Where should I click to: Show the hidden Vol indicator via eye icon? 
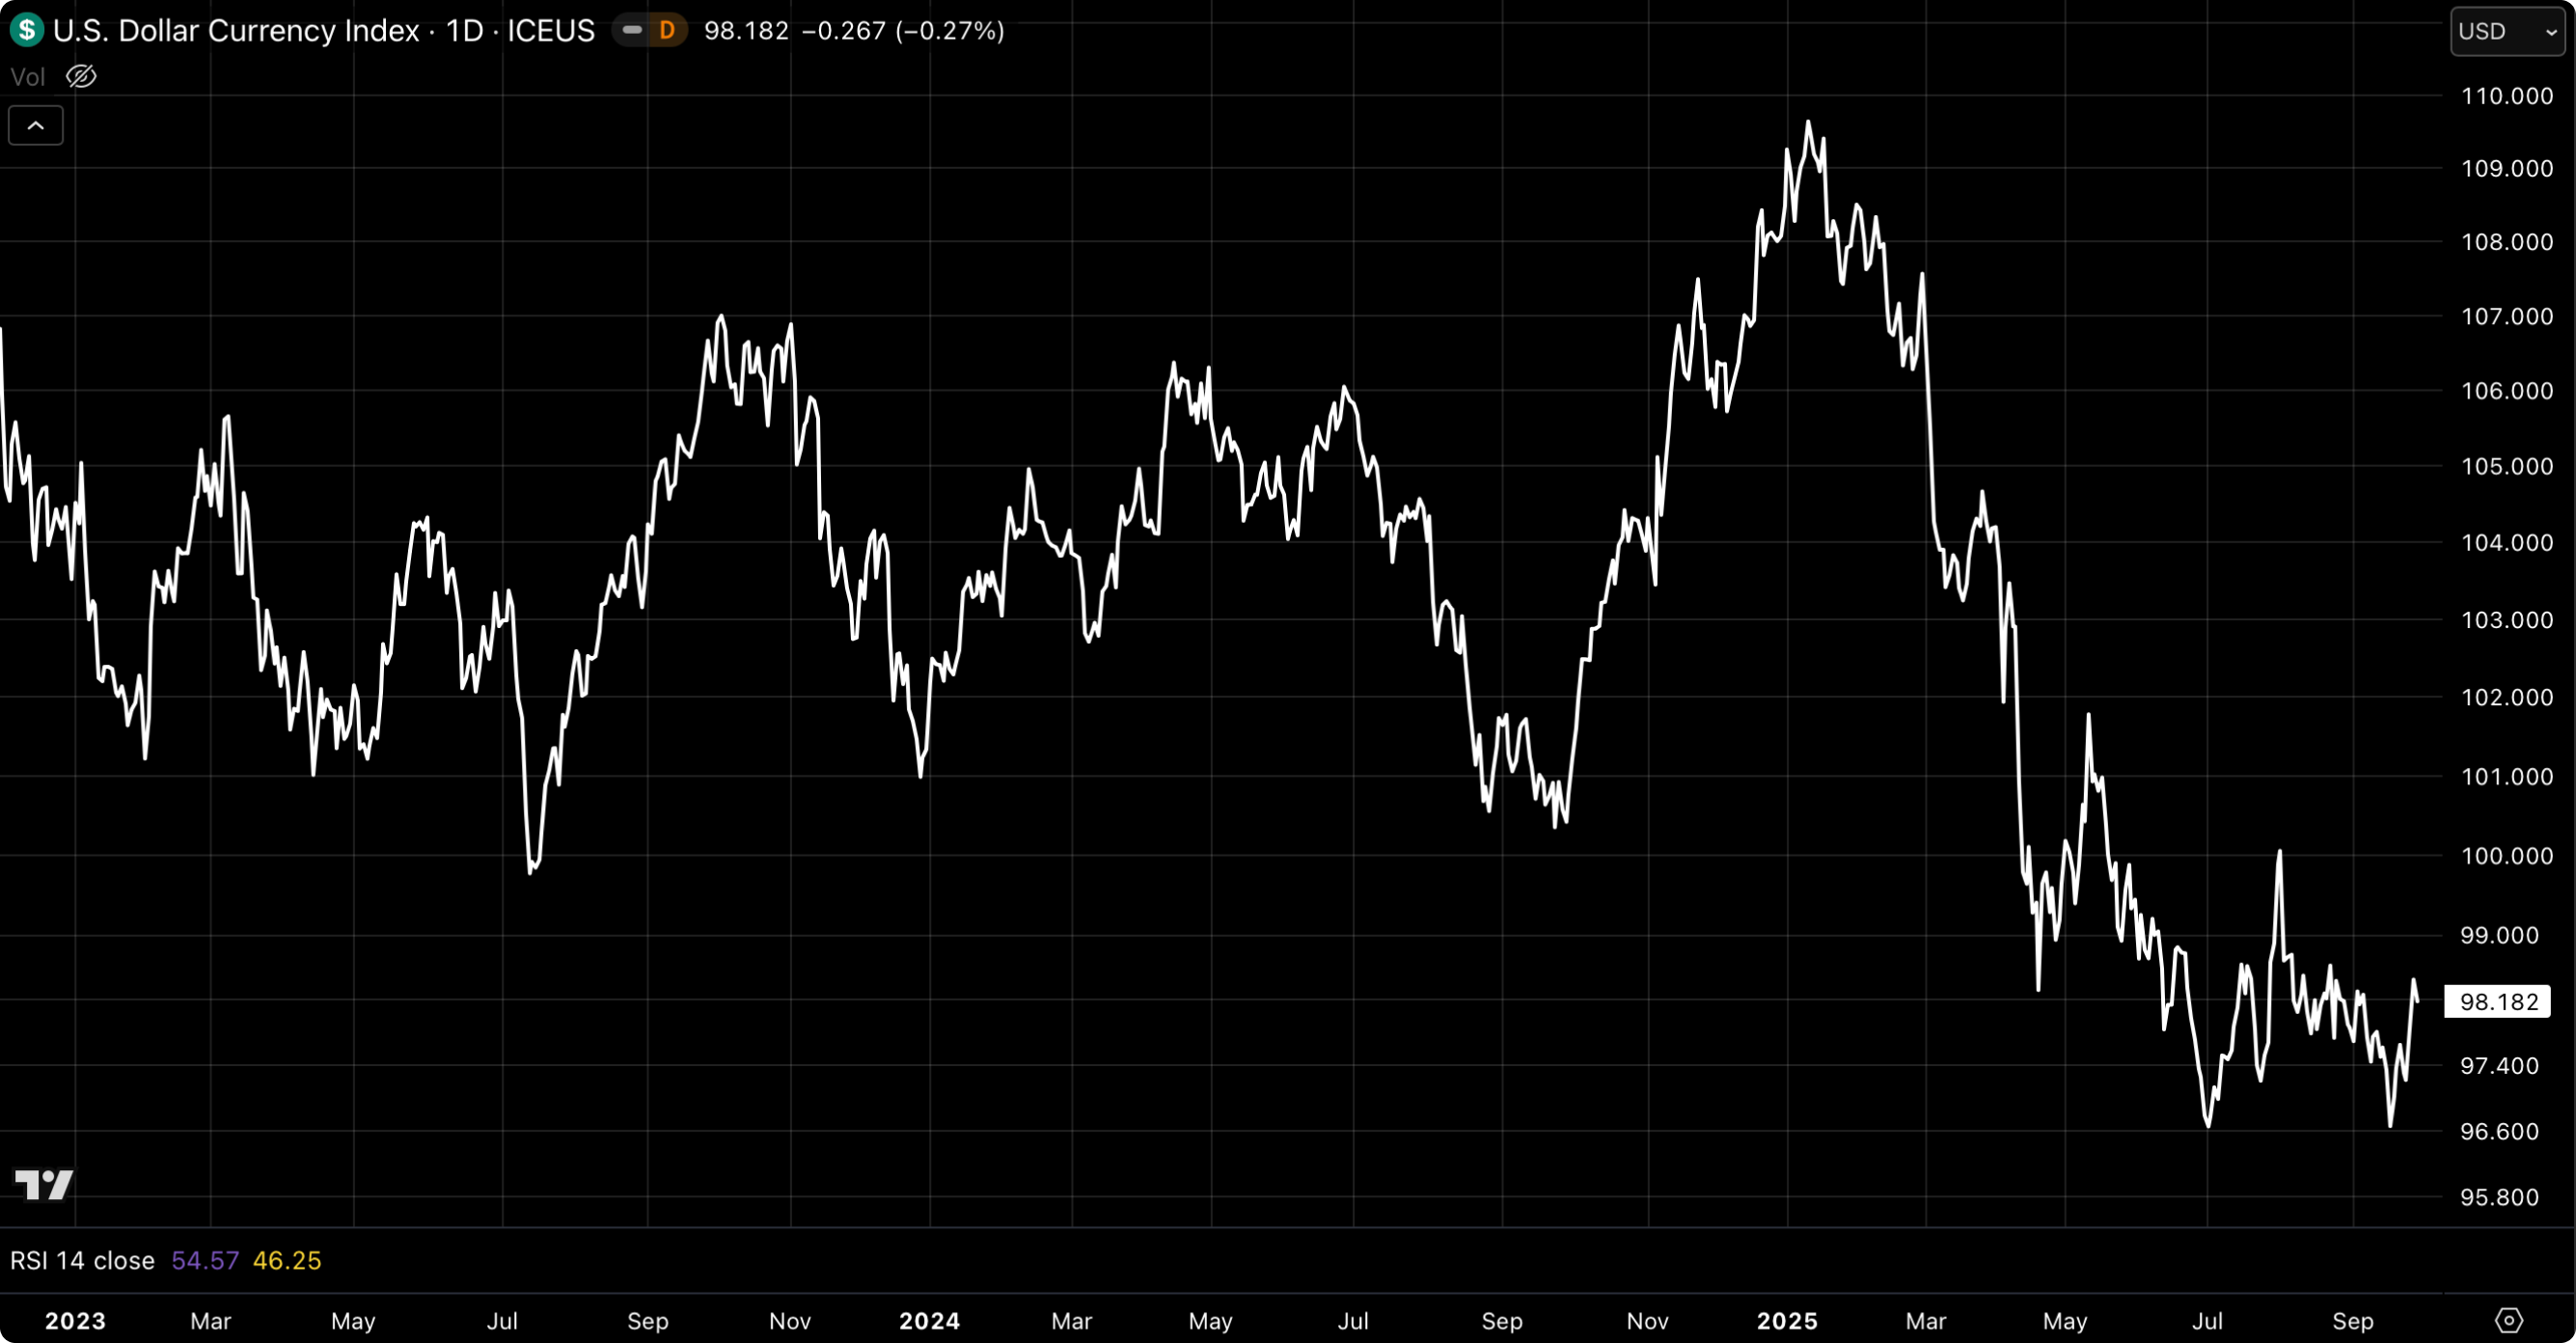[x=81, y=77]
